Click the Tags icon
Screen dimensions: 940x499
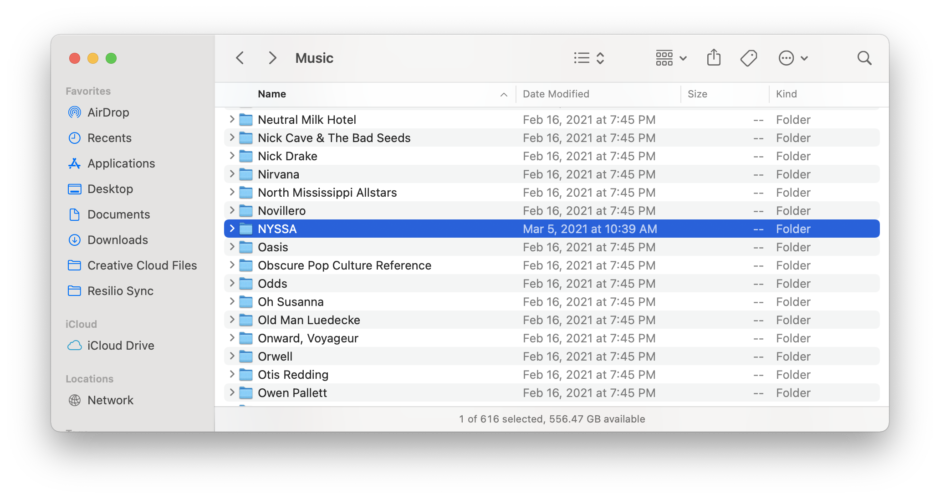coord(748,58)
